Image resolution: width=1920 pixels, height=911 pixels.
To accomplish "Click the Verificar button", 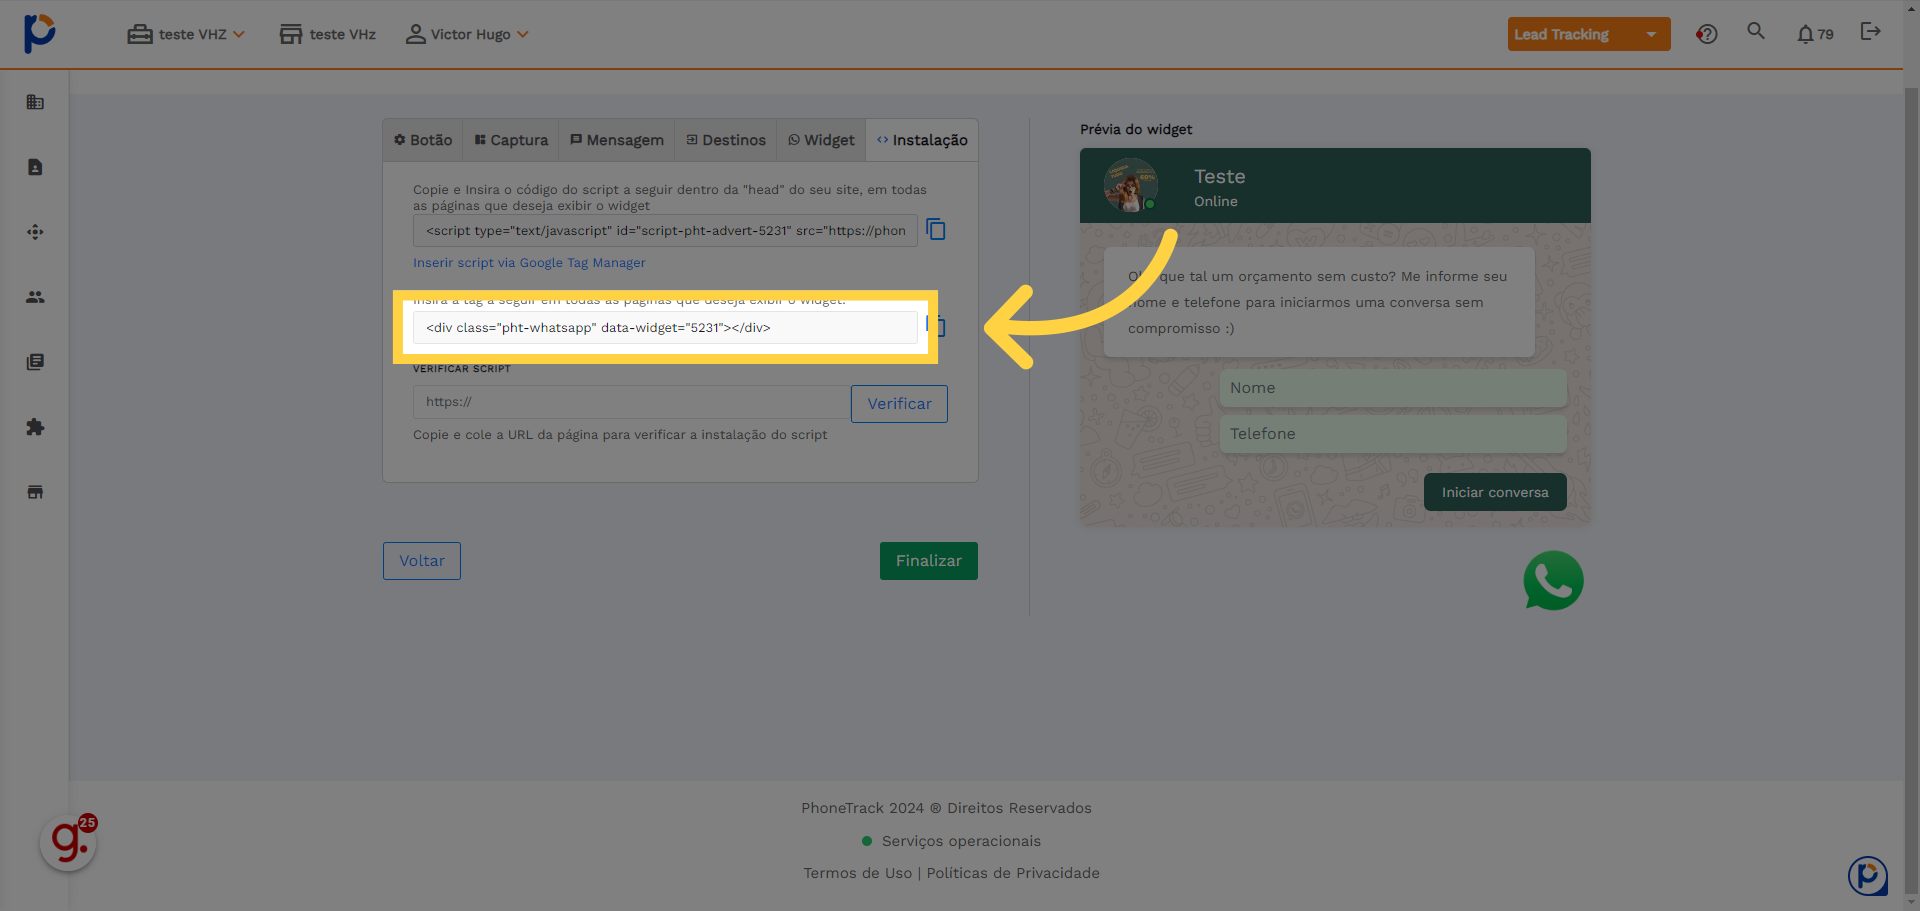I will click(899, 404).
